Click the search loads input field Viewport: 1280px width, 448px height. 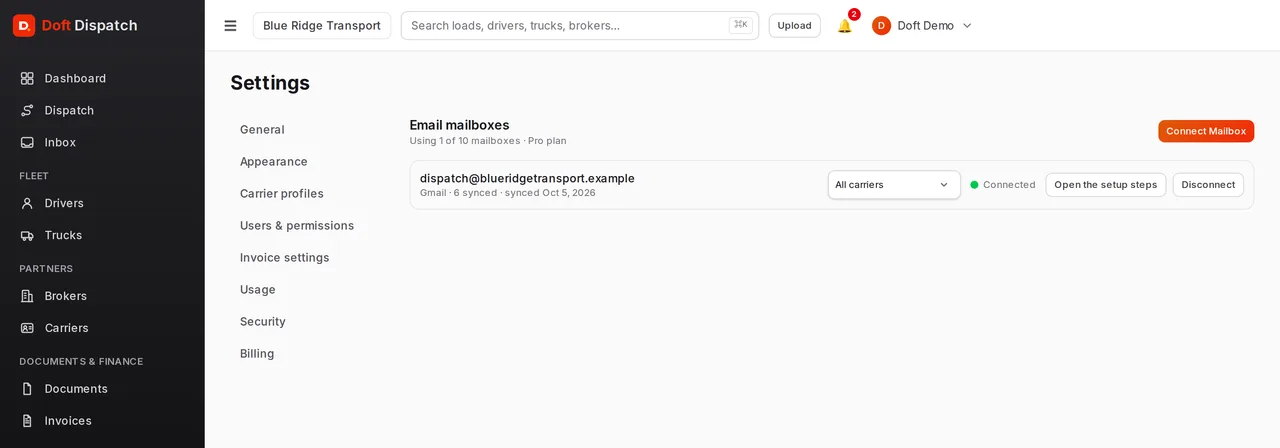tap(580, 25)
